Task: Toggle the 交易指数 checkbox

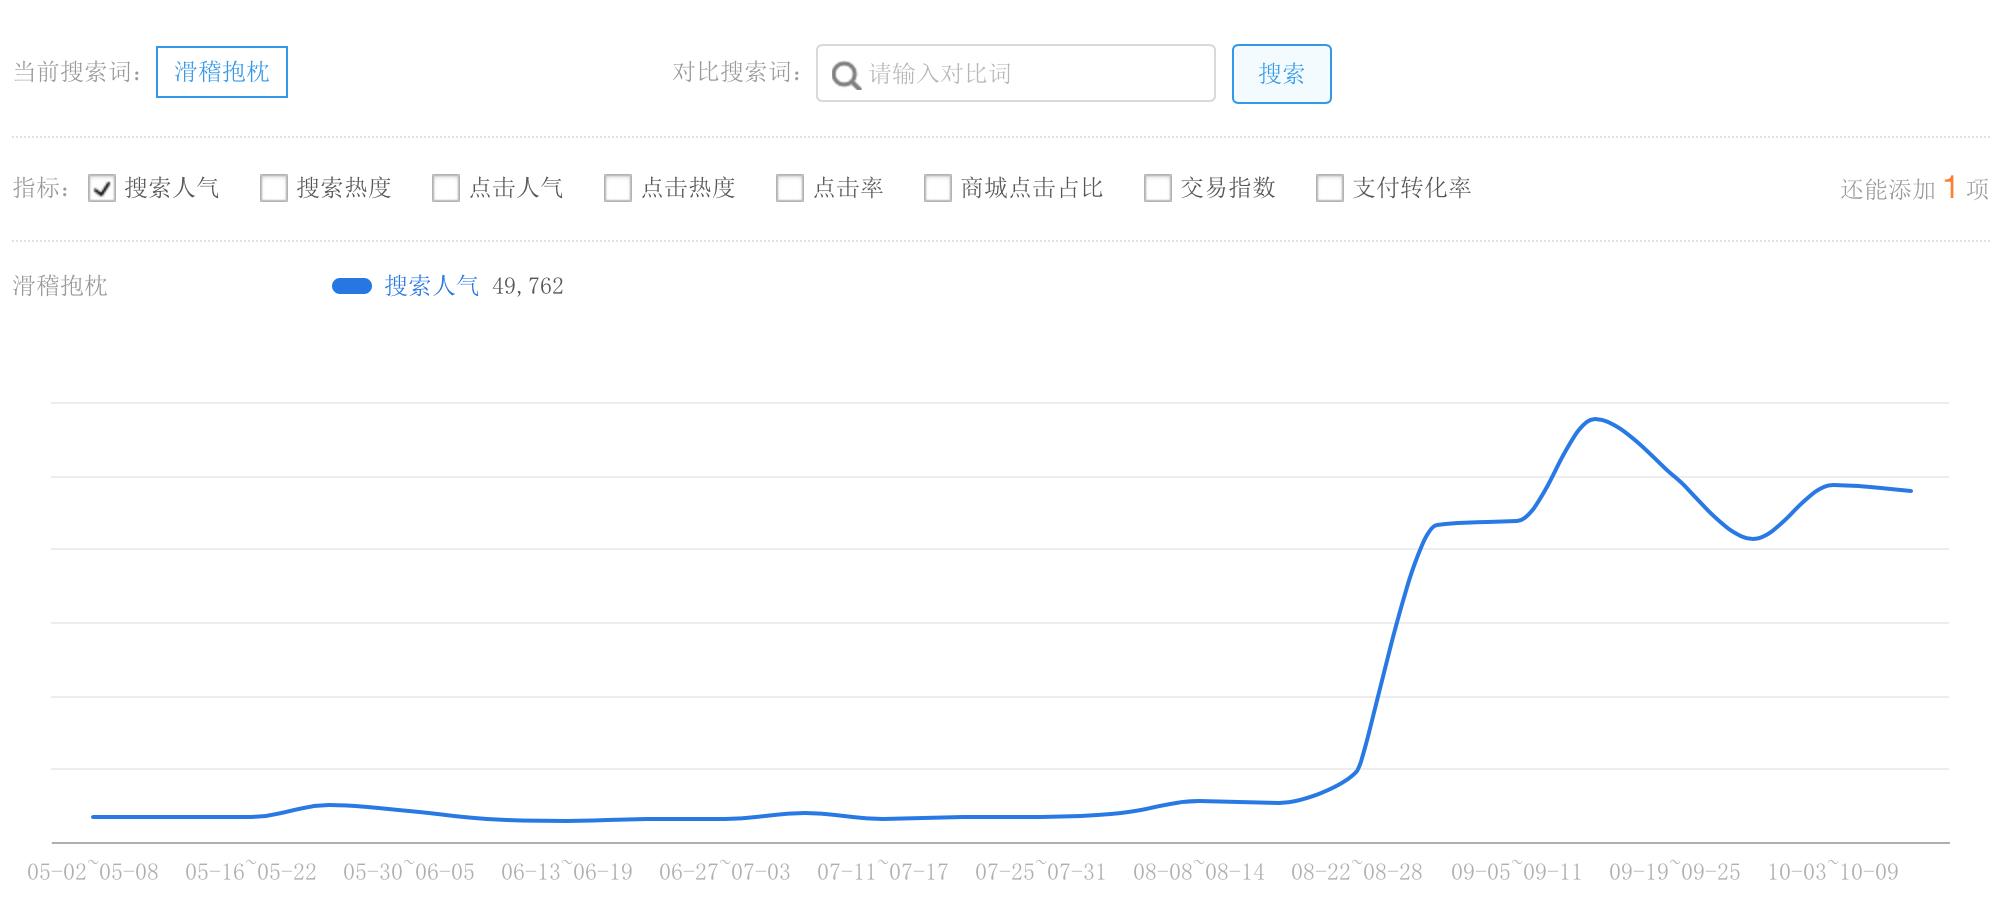Action: [x=1158, y=188]
